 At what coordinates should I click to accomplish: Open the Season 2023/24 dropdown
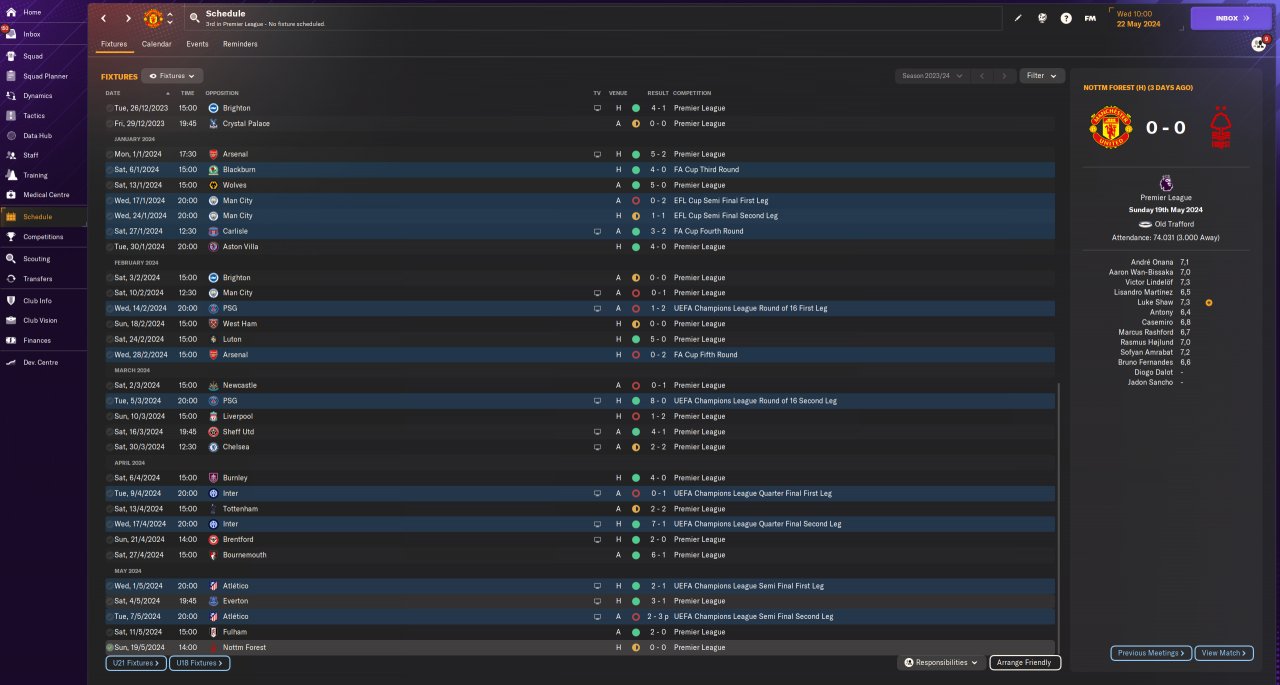coord(932,75)
